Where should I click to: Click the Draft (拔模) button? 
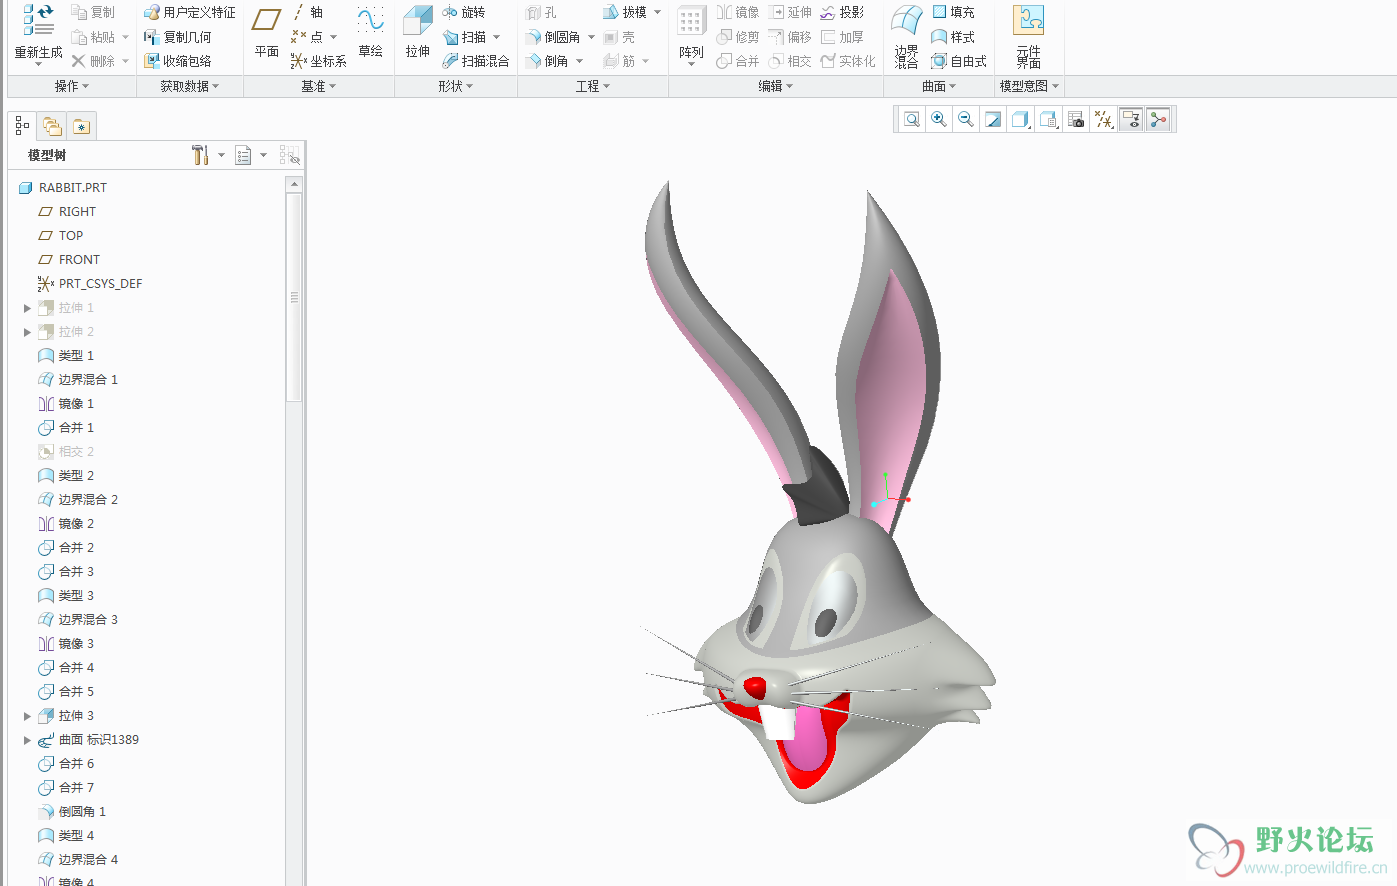[x=625, y=12]
